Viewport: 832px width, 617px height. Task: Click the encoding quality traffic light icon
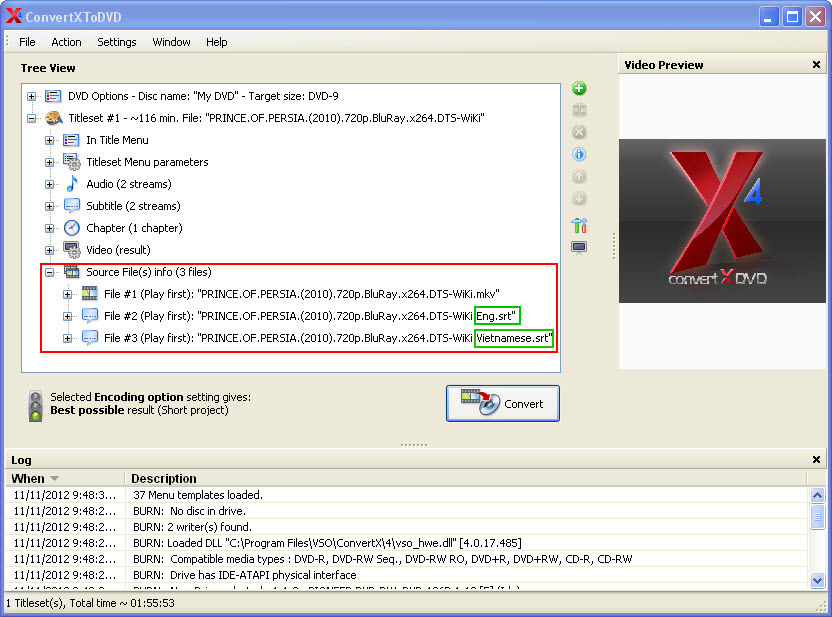(36, 406)
